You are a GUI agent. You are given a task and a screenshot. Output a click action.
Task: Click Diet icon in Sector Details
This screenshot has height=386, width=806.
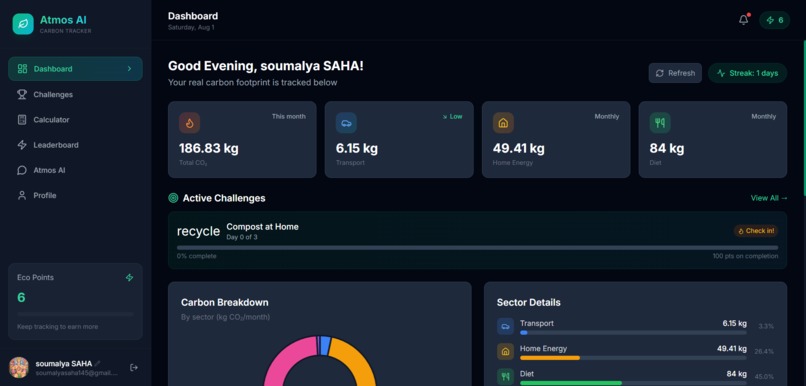coord(505,377)
